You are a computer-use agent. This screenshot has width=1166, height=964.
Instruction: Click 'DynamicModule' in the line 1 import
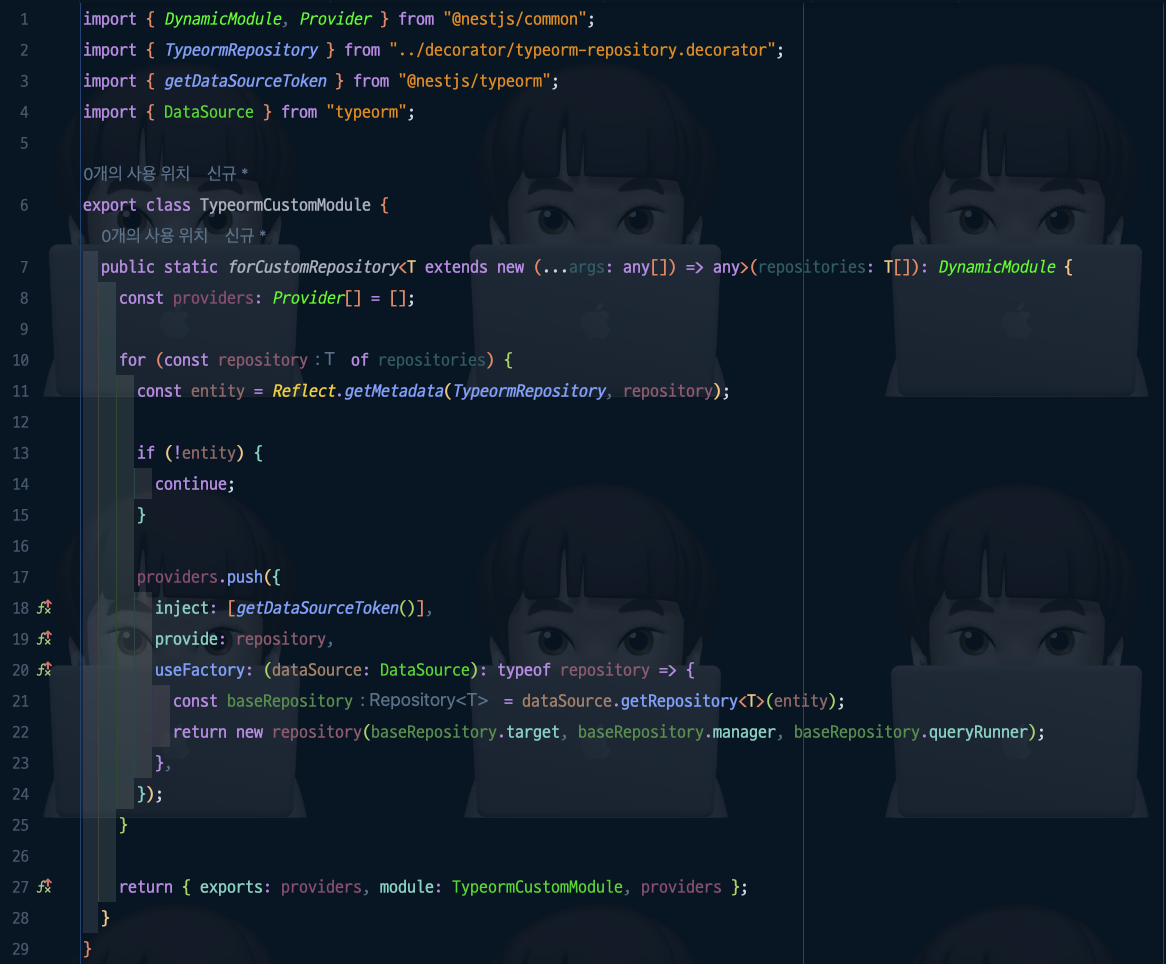coord(223,19)
